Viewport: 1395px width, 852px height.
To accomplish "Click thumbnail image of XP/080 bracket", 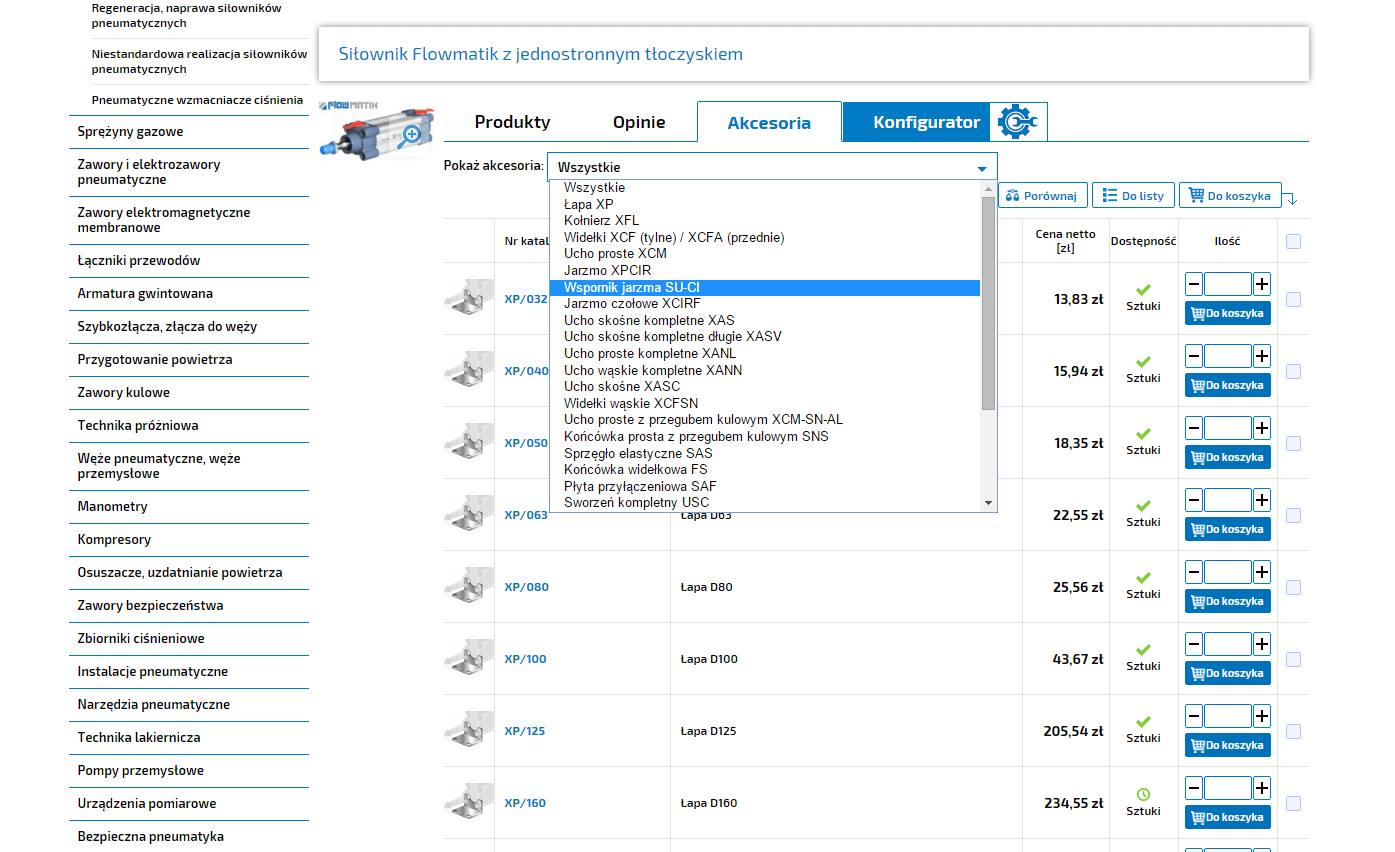I will 469,586.
